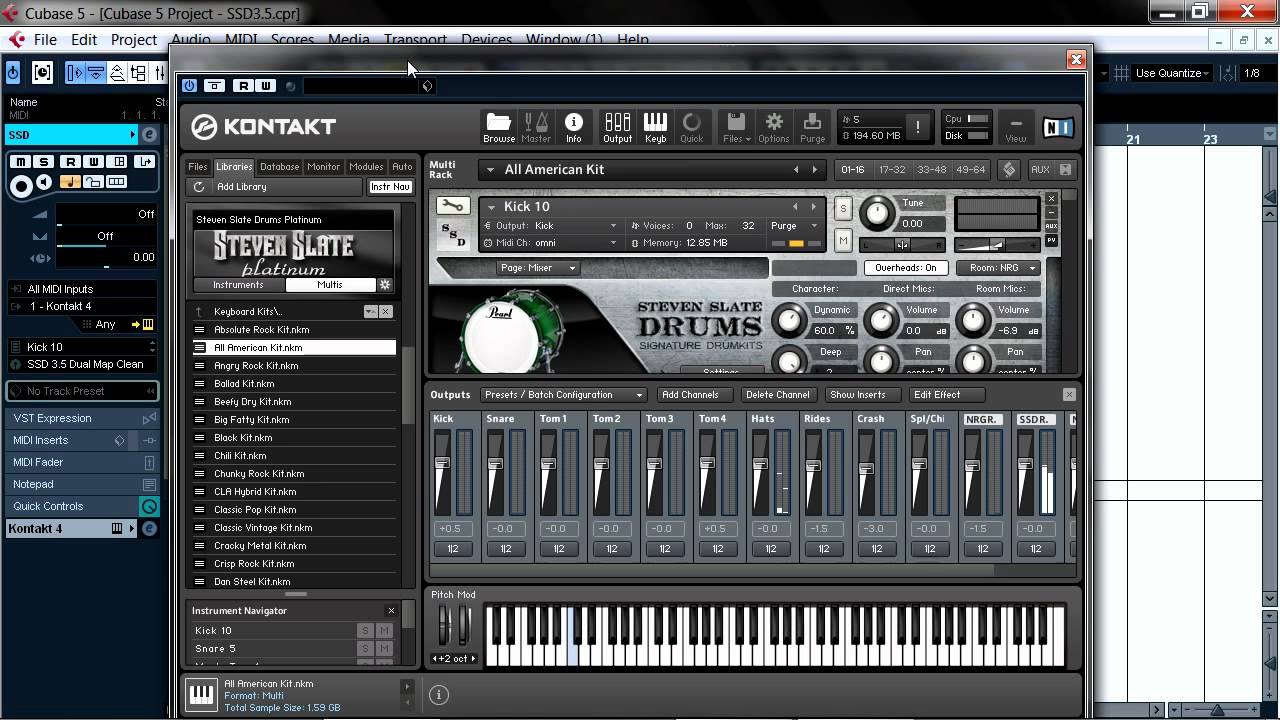Toggle the Kontakt Keyb on-screen keyboard
Screen dimensions: 1280x720
655,127
